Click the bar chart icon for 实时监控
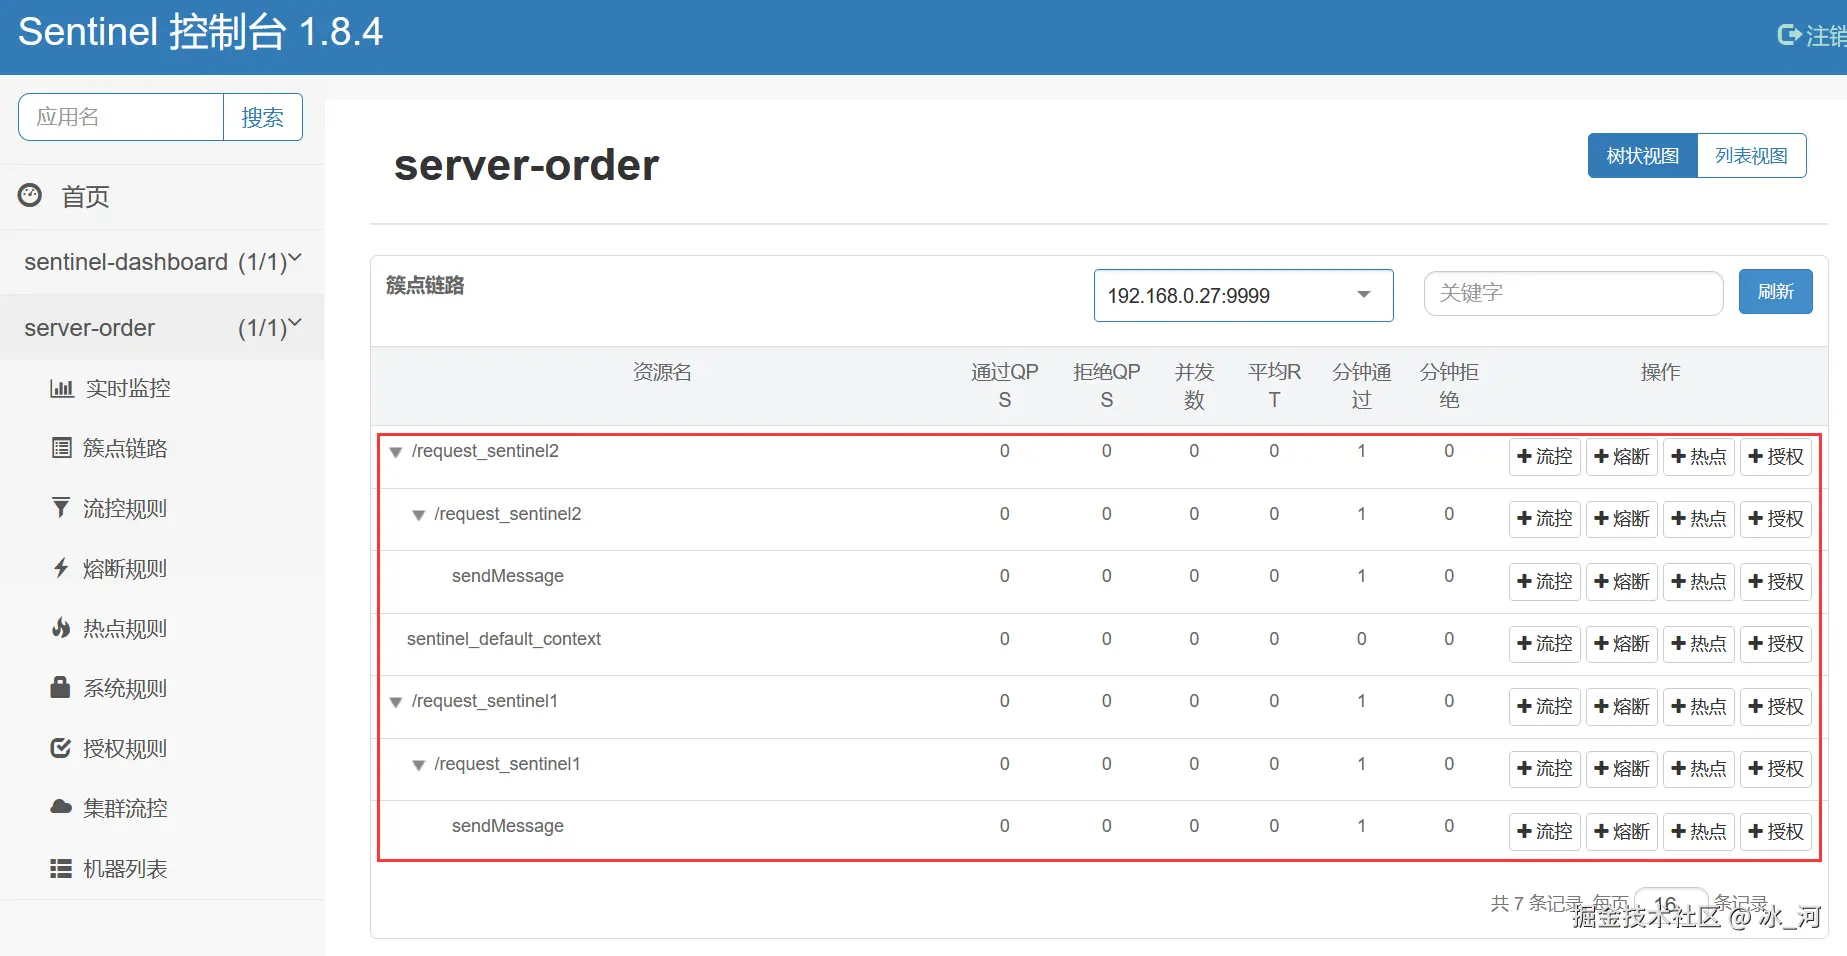The image size is (1847, 956). pos(62,388)
